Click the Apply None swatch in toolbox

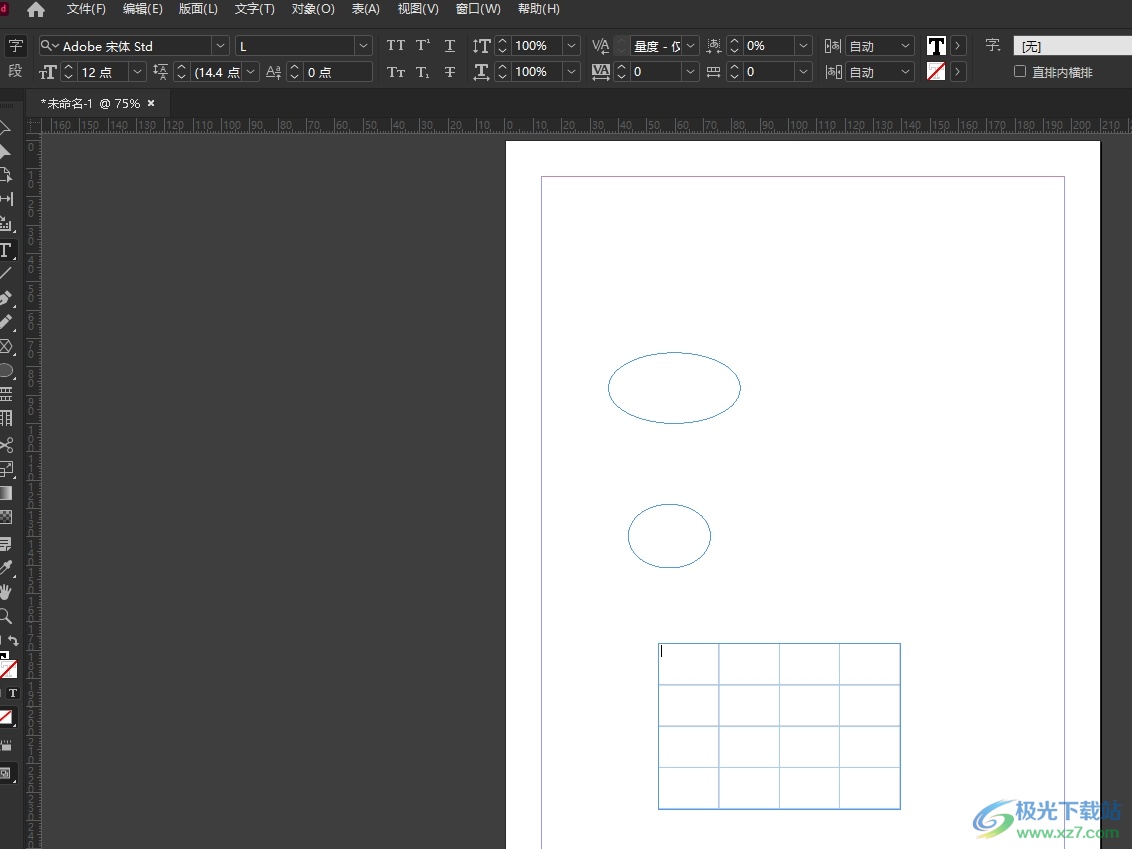(6, 718)
